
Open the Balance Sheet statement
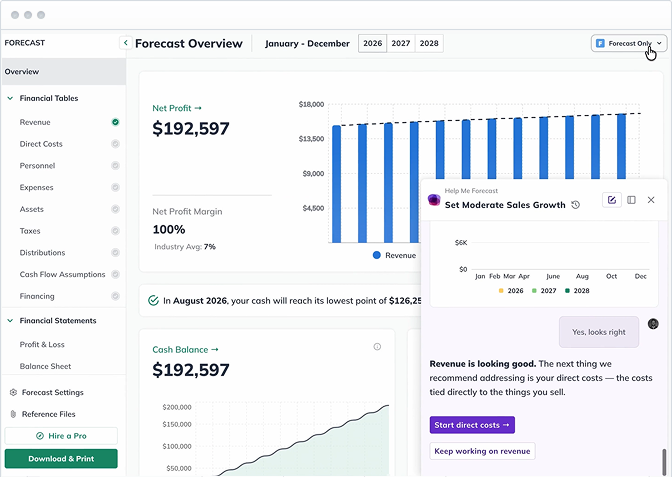[x=45, y=366]
